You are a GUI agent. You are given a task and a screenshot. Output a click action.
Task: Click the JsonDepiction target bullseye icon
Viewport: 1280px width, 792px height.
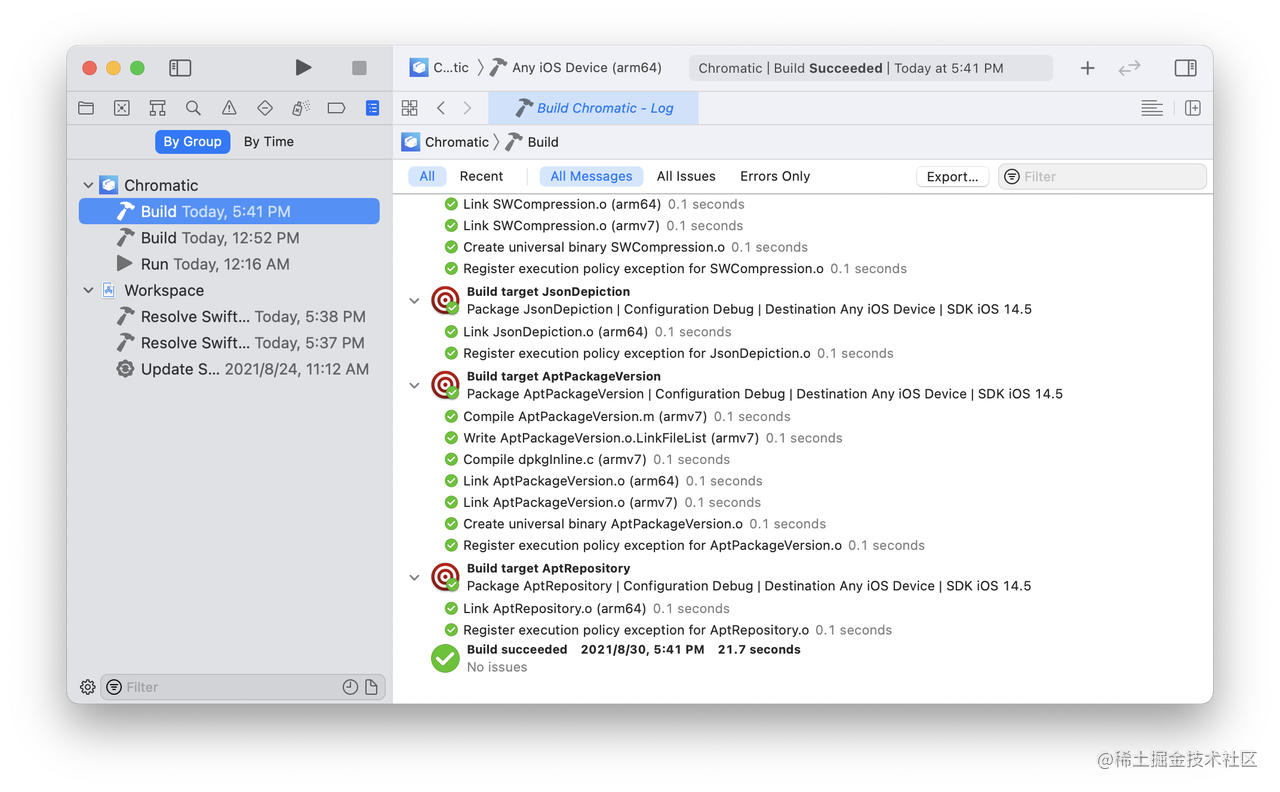pos(445,300)
